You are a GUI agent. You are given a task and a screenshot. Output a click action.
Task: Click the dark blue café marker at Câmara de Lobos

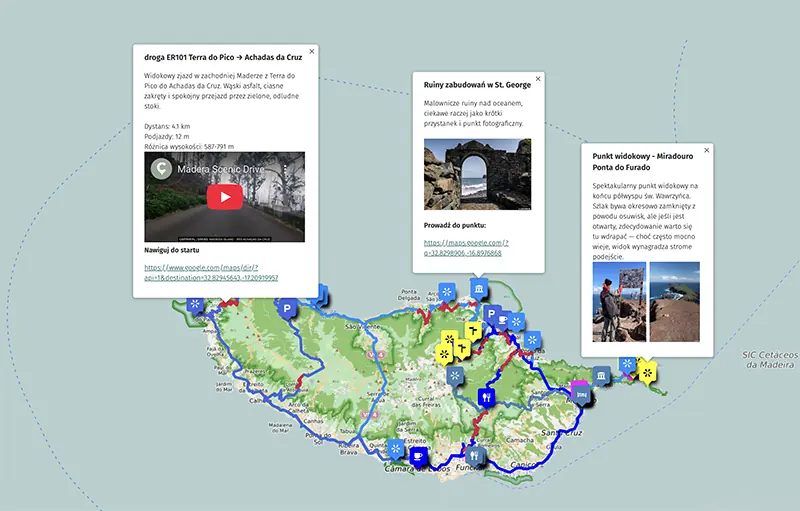tap(419, 455)
